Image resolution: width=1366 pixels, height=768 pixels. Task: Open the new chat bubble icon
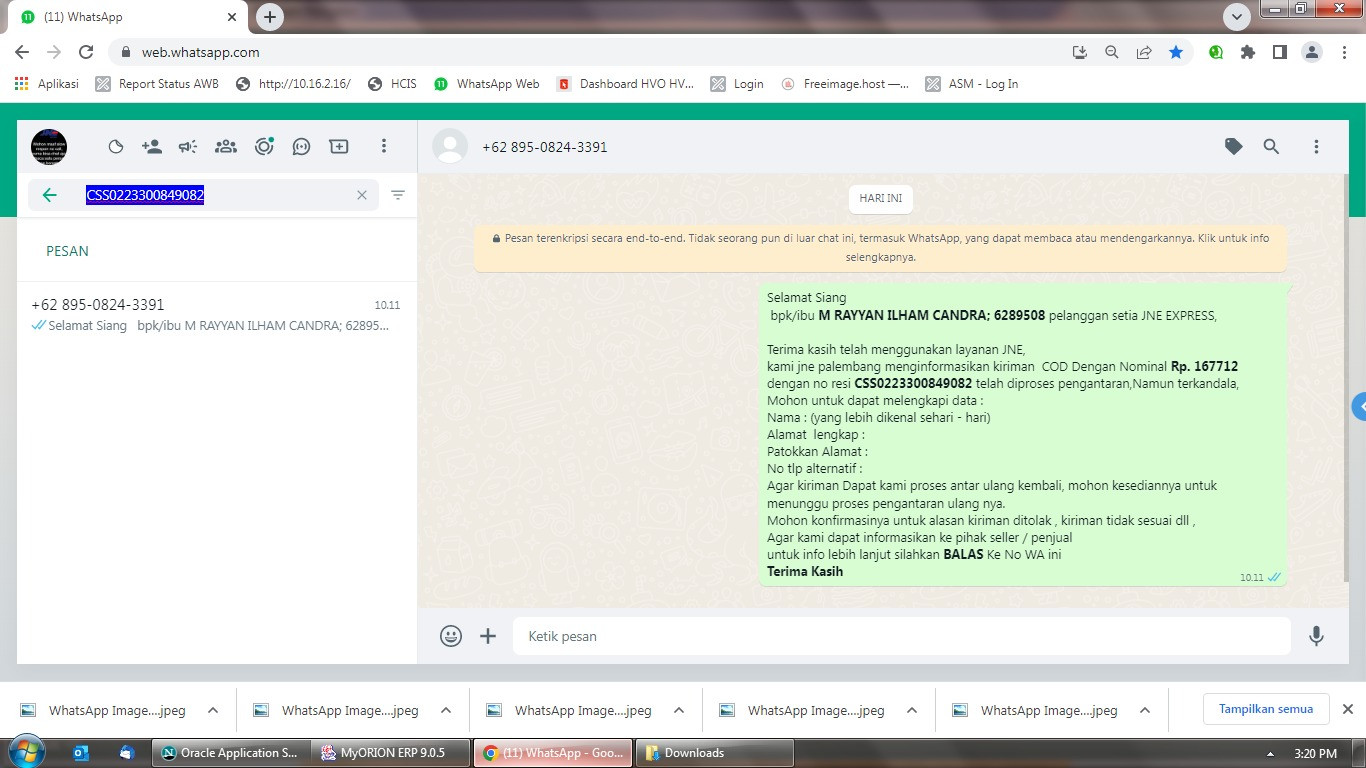[x=301, y=147]
